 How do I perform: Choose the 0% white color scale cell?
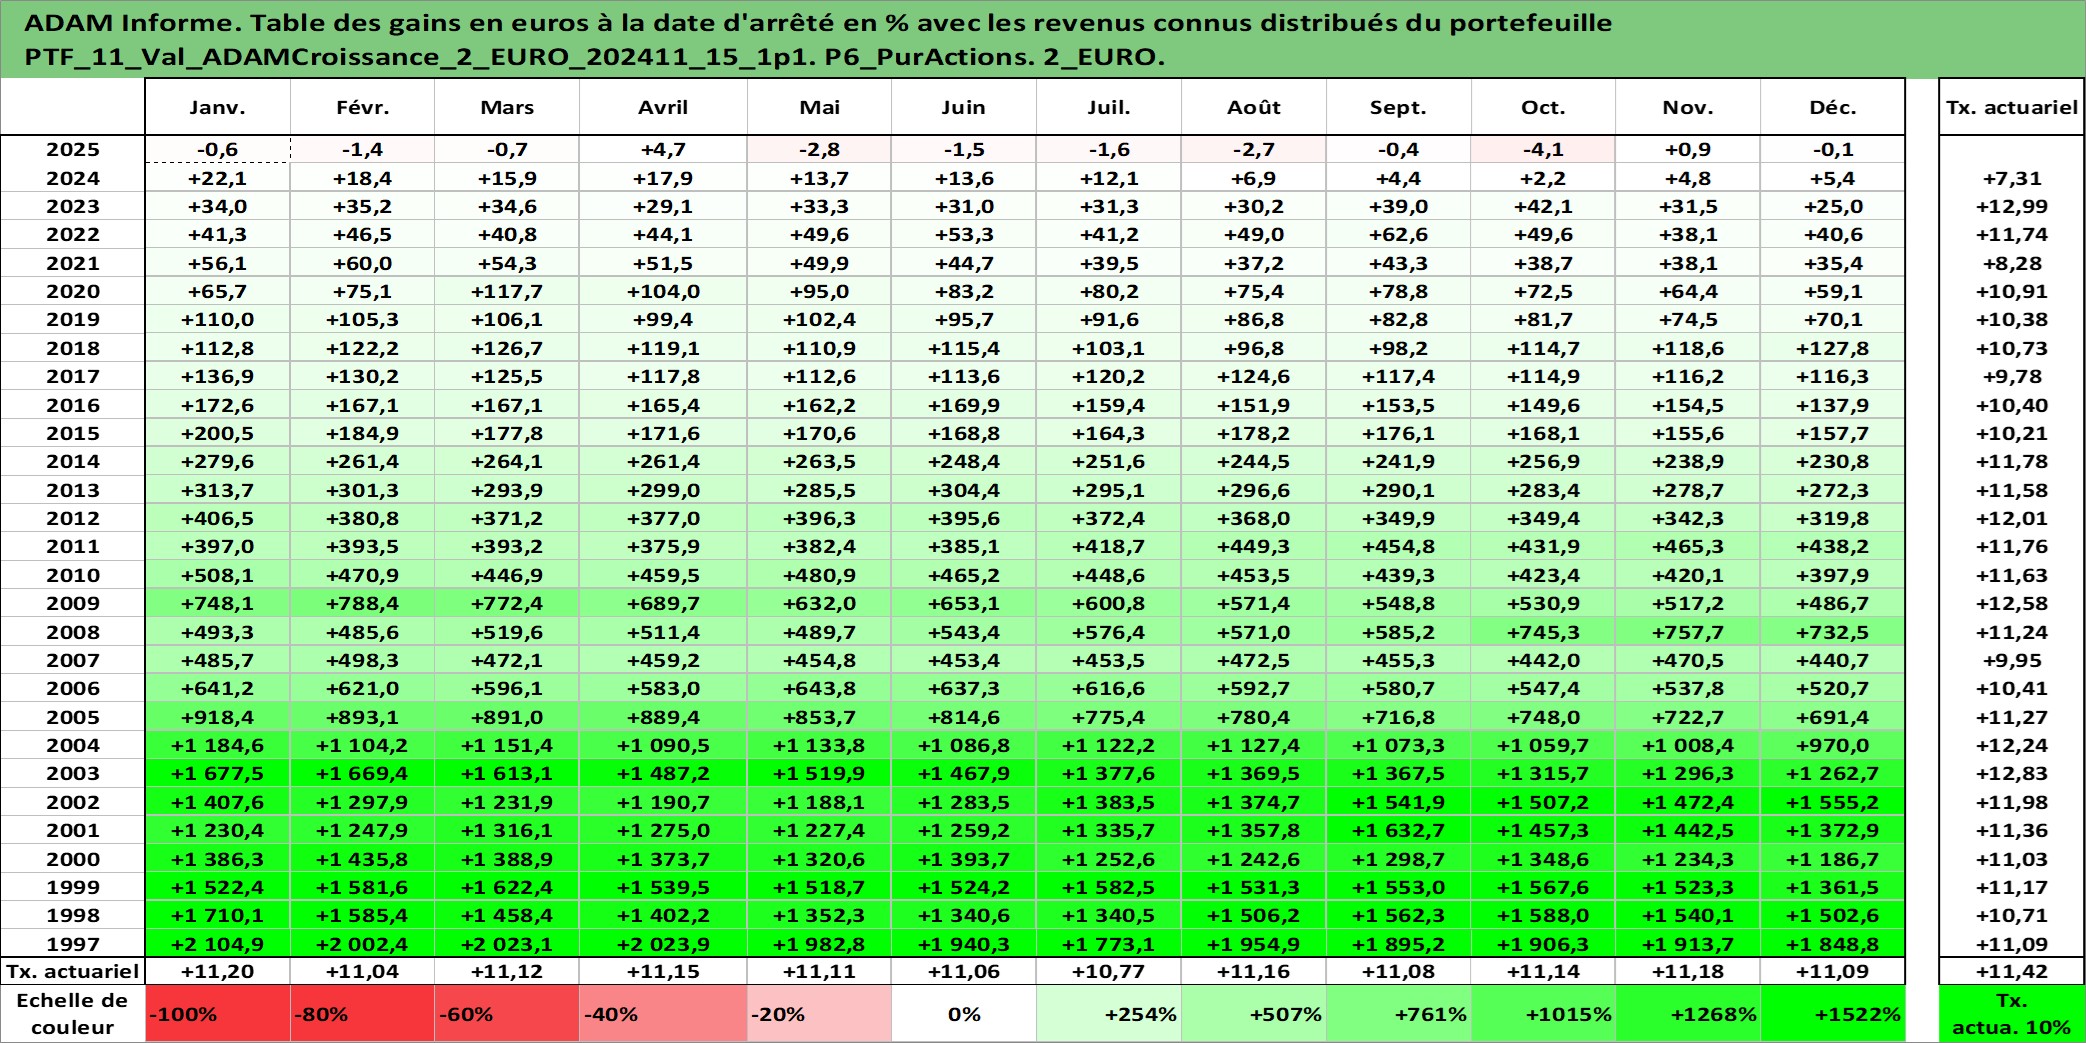coord(964,1014)
